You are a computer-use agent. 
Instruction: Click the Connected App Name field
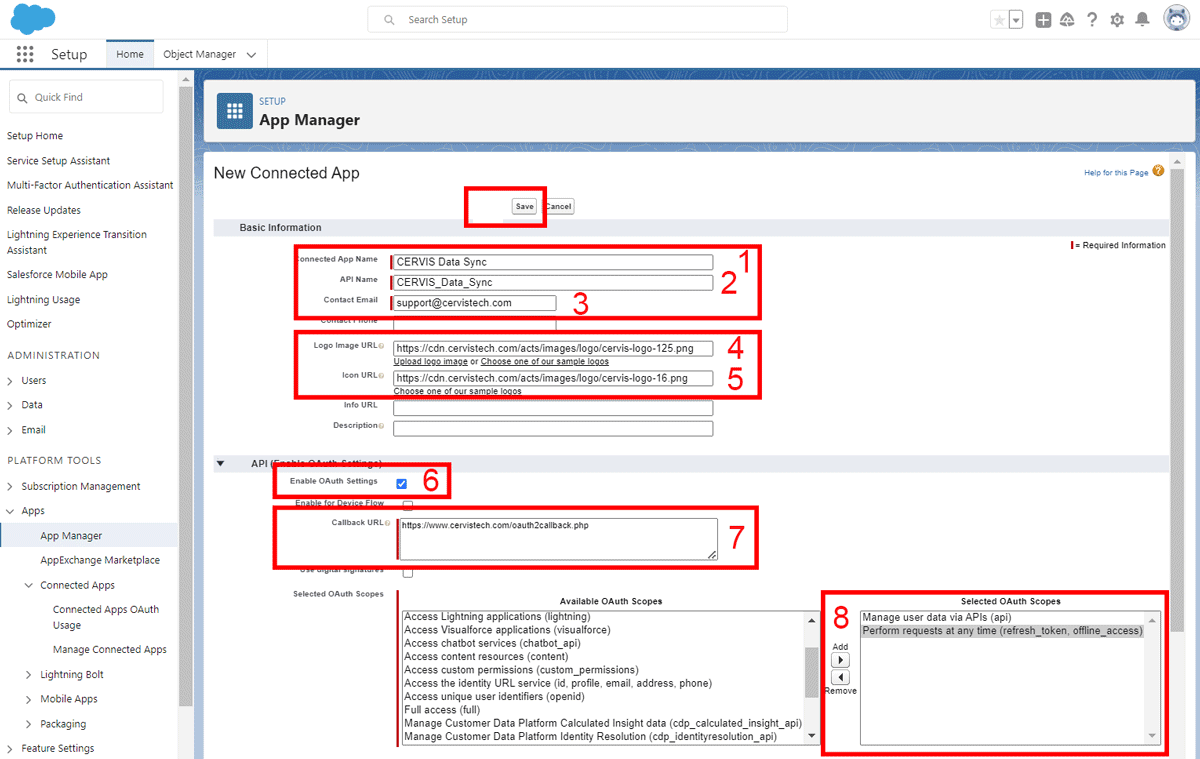pyautogui.click(x=553, y=262)
